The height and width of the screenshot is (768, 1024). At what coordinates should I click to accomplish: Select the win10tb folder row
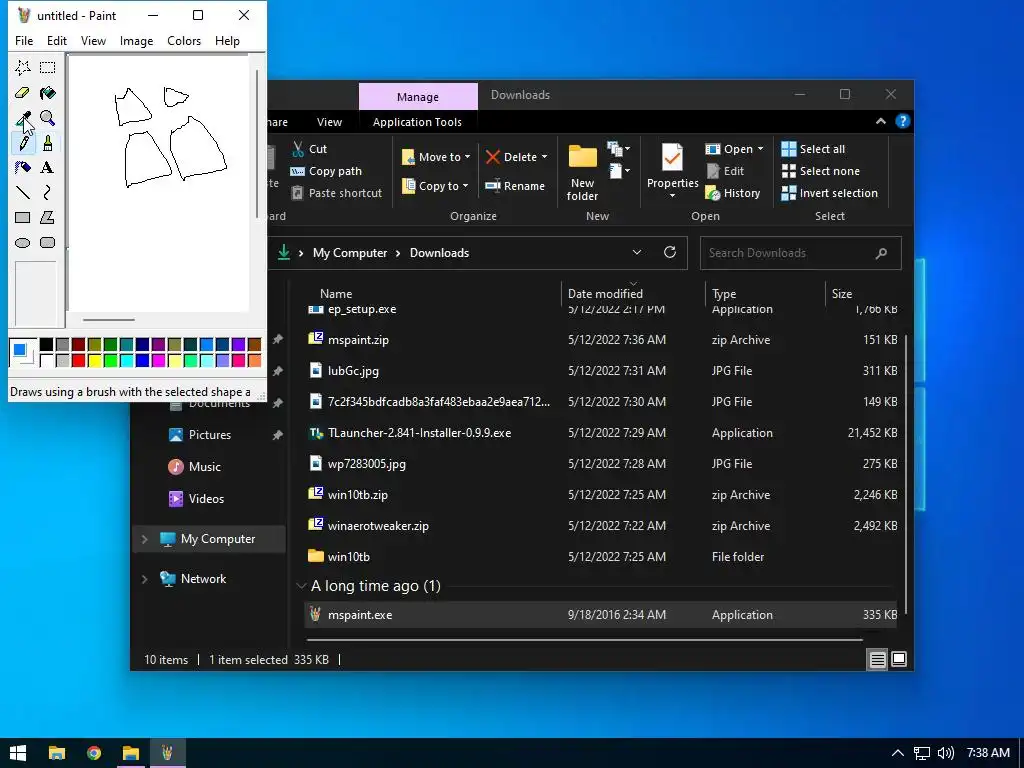[601, 557]
